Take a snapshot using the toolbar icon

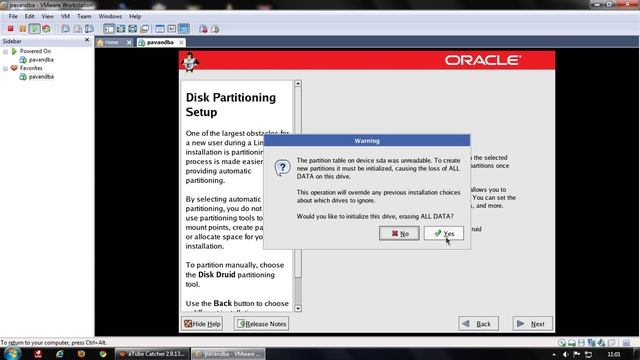click(x=65, y=29)
